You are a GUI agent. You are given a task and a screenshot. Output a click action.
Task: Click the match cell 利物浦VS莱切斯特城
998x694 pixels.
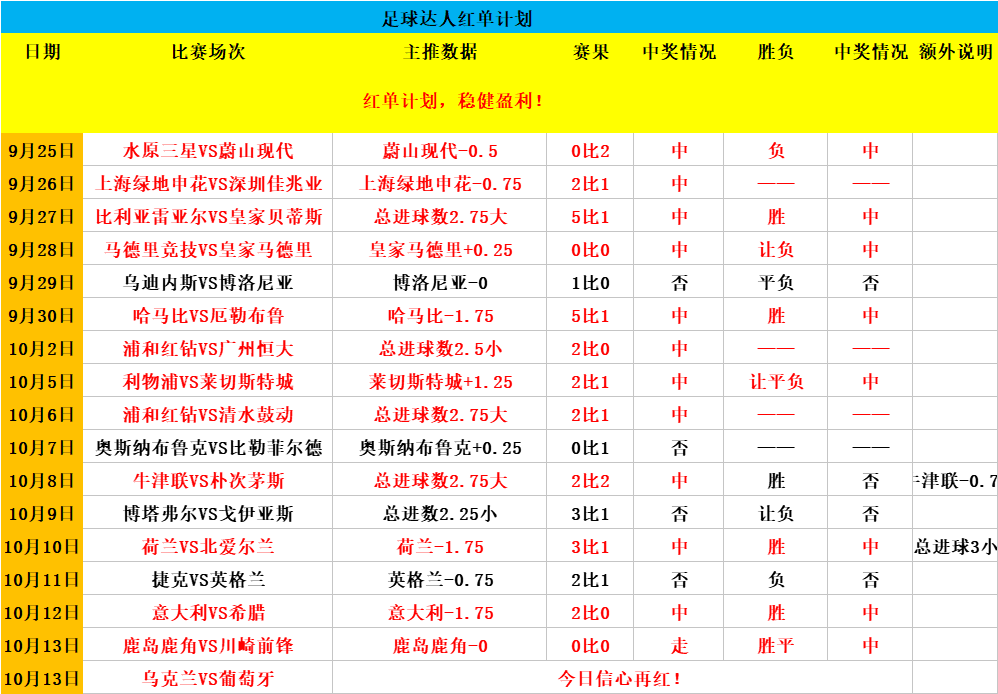pyautogui.click(x=208, y=382)
